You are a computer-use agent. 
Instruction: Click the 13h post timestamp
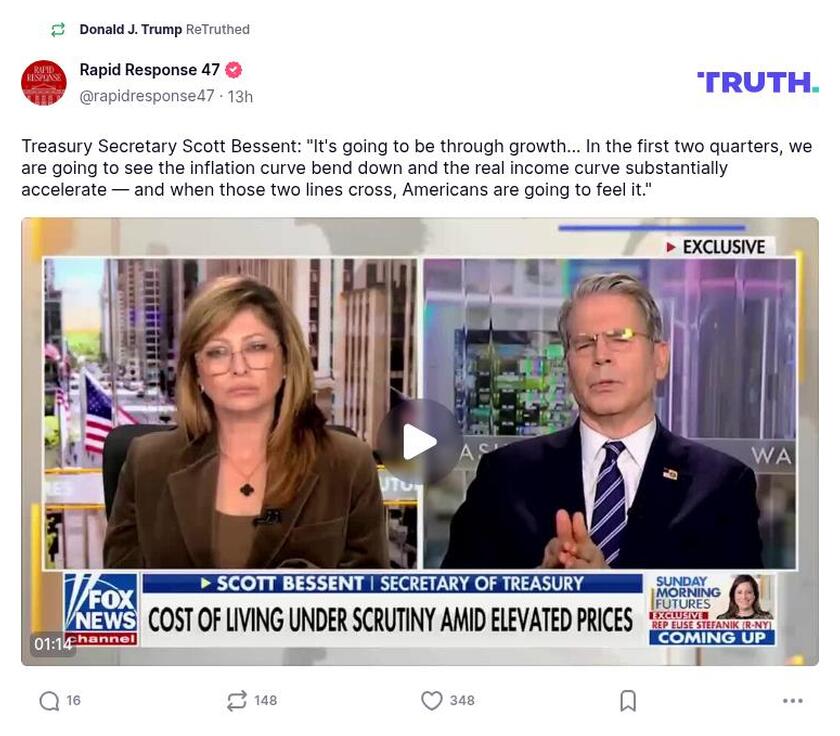coord(240,96)
